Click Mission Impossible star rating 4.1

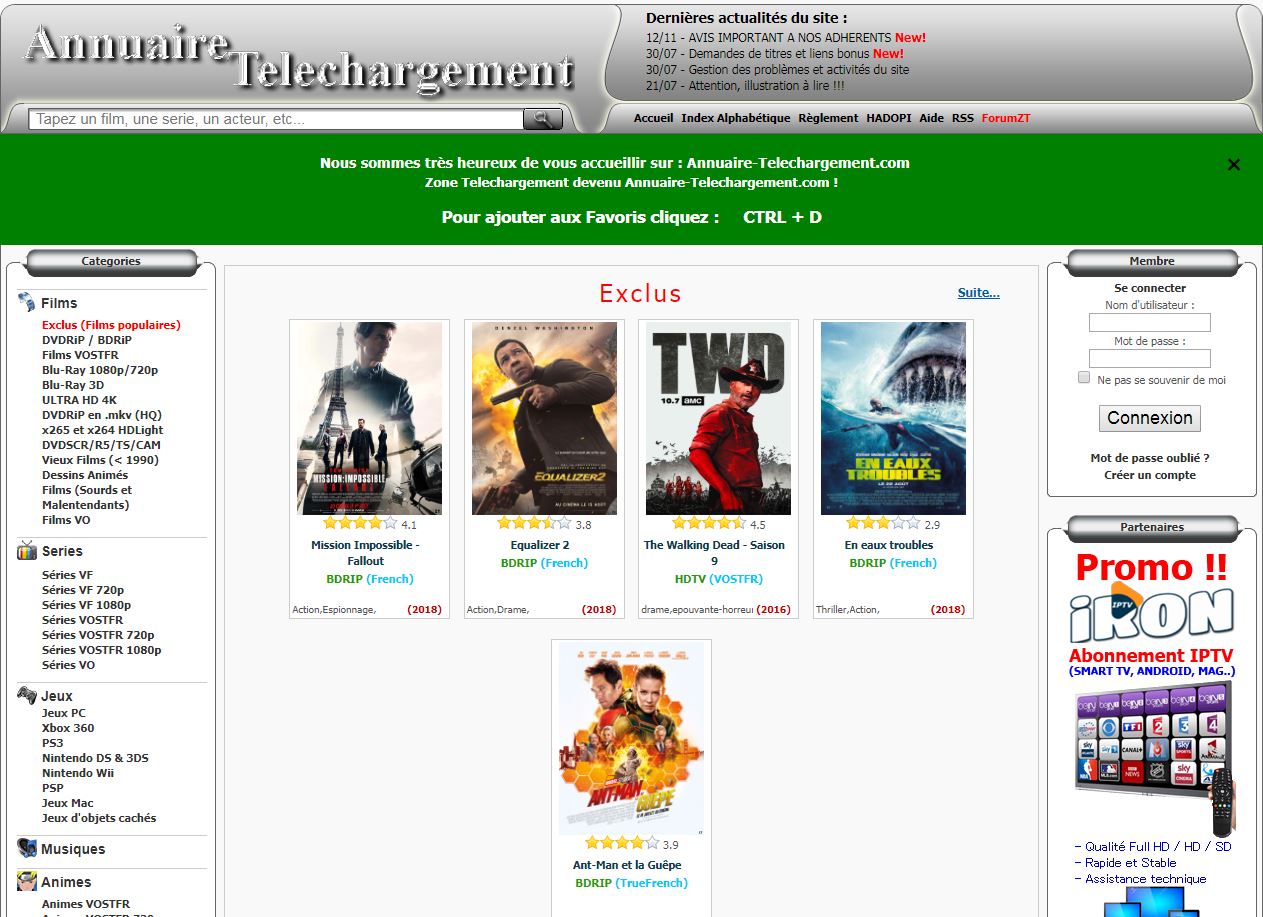click(x=360, y=523)
